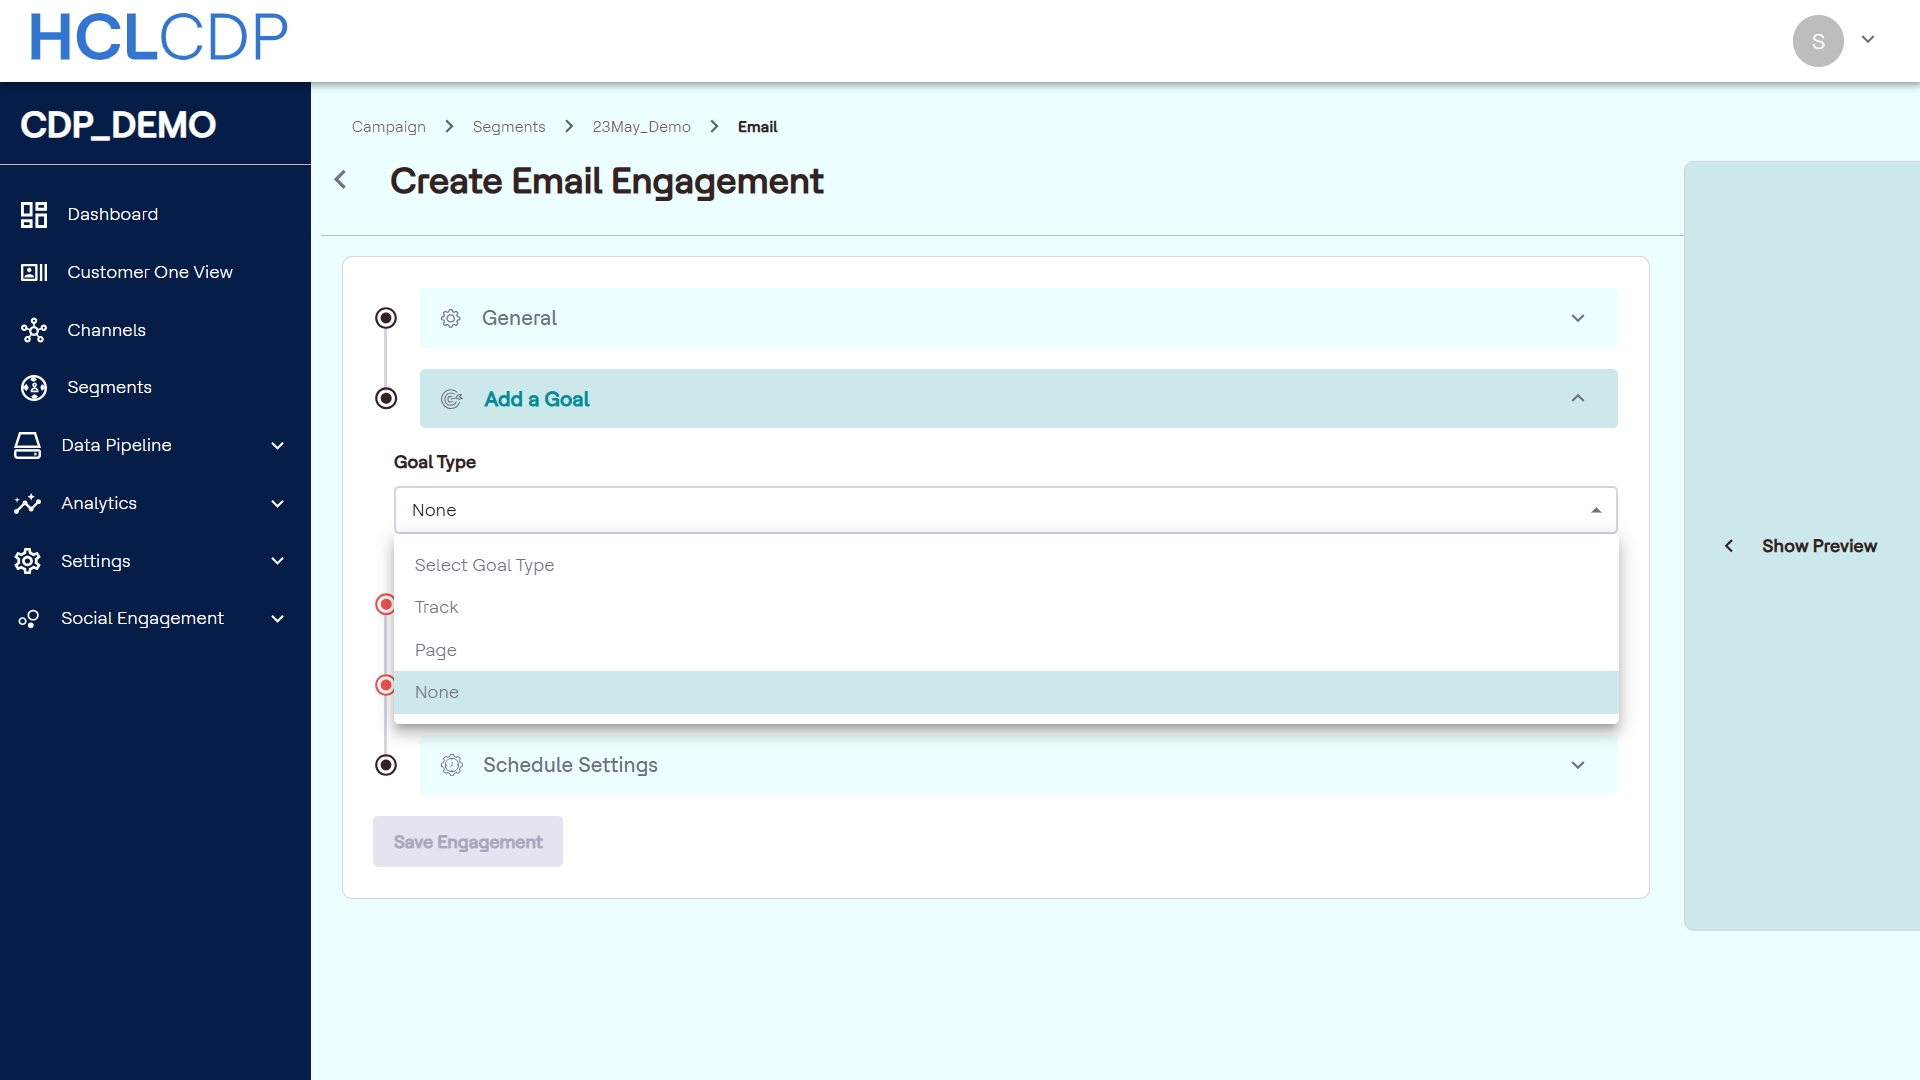Click the Save Engagement button

tap(468, 842)
